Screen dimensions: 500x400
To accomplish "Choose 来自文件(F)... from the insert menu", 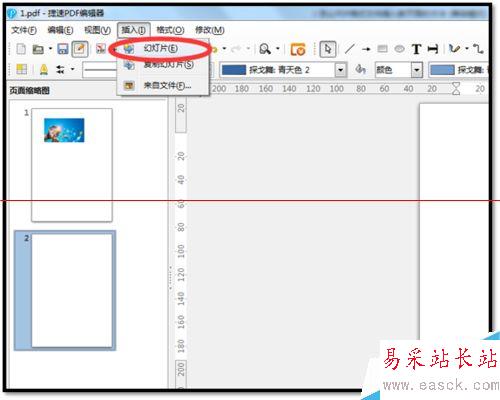I will (x=163, y=86).
